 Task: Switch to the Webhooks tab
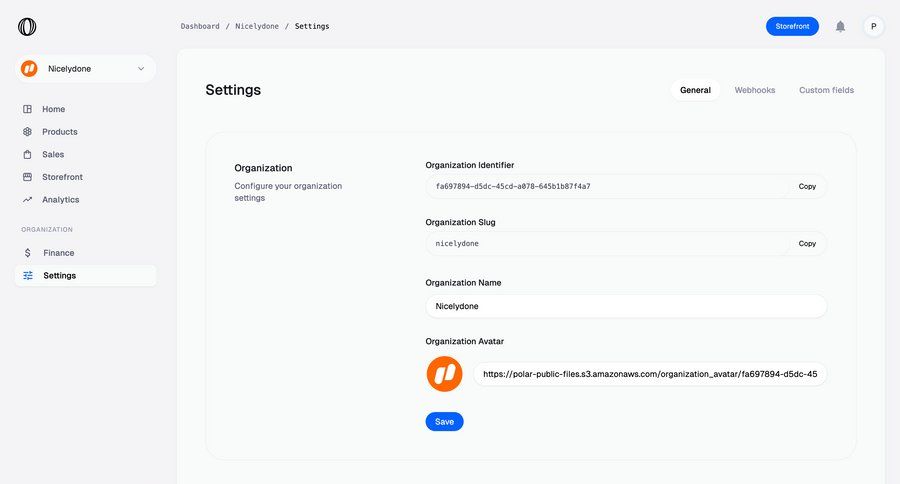[754, 90]
